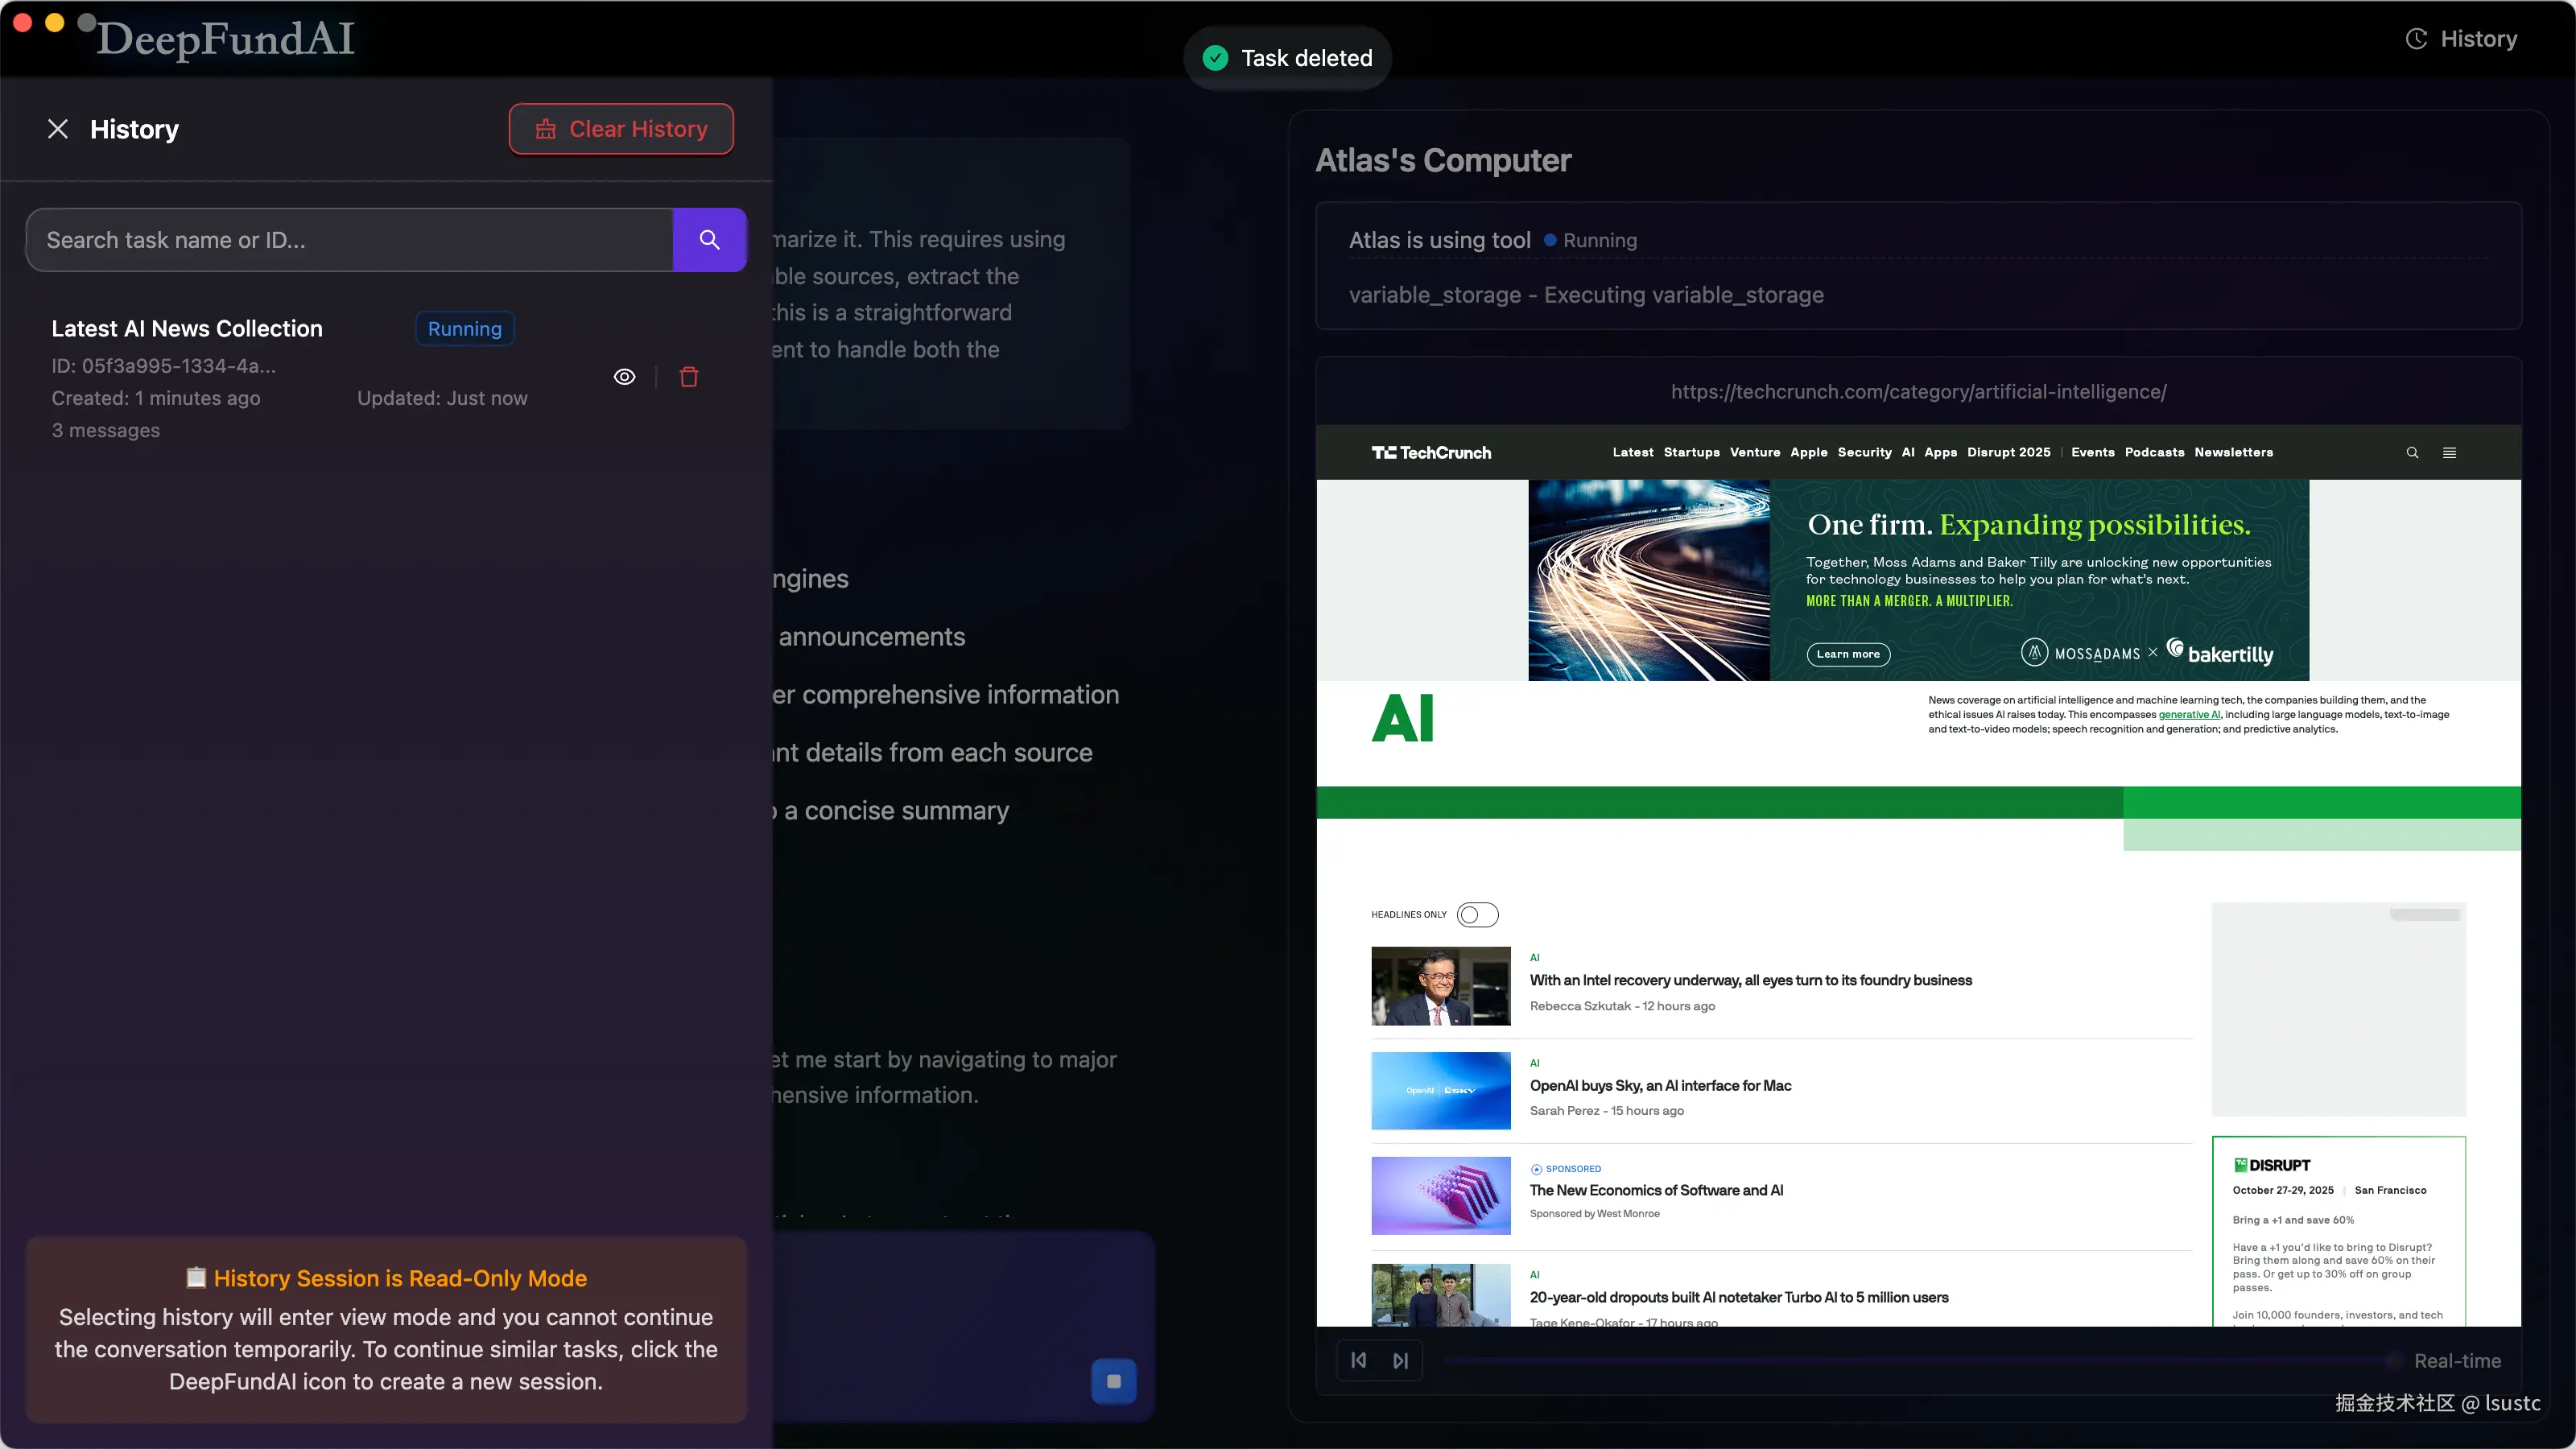
Task: Click the red trash icon for Latest AI News Collection
Action: coord(689,377)
